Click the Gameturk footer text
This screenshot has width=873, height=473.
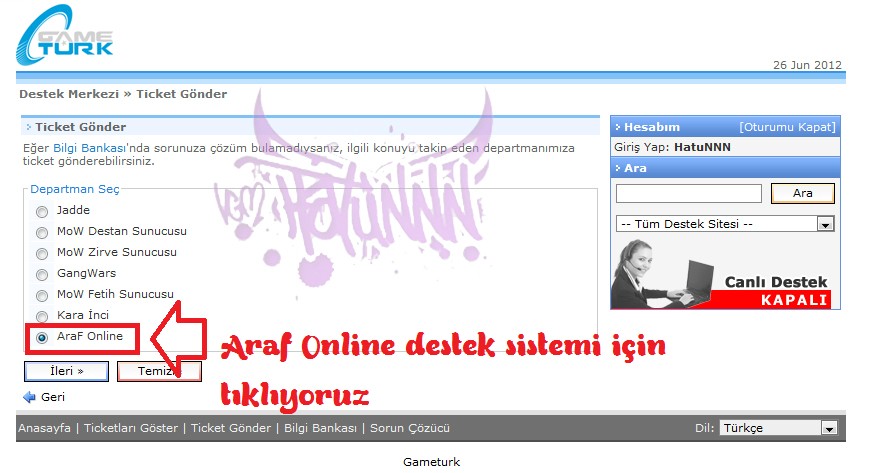point(431,462)
